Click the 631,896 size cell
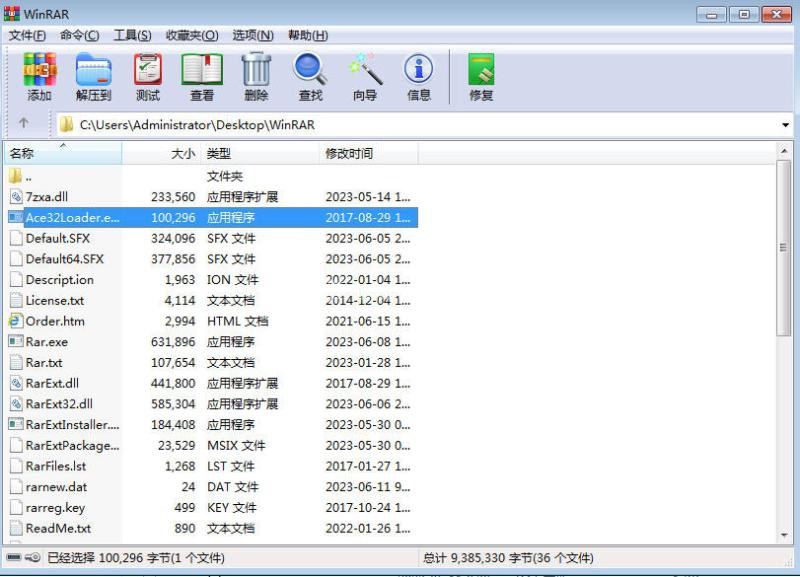The image size is (800, 577). tap(173, 342)
